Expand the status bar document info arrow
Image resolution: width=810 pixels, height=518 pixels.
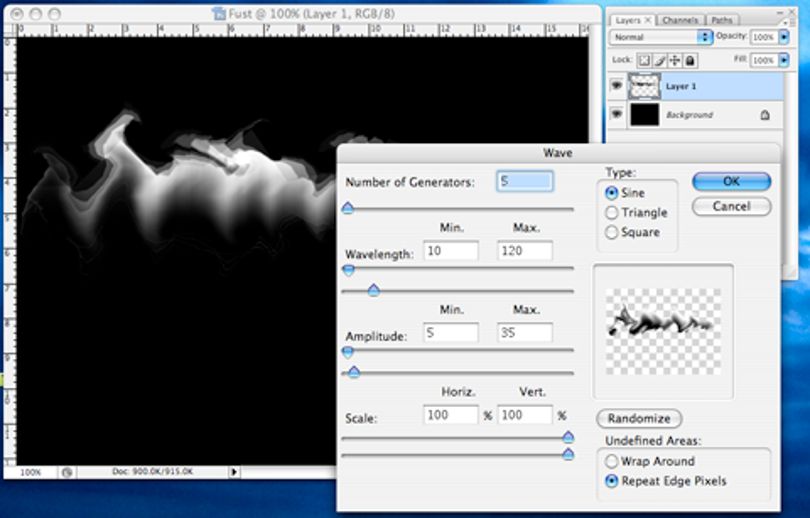(234, 472)
